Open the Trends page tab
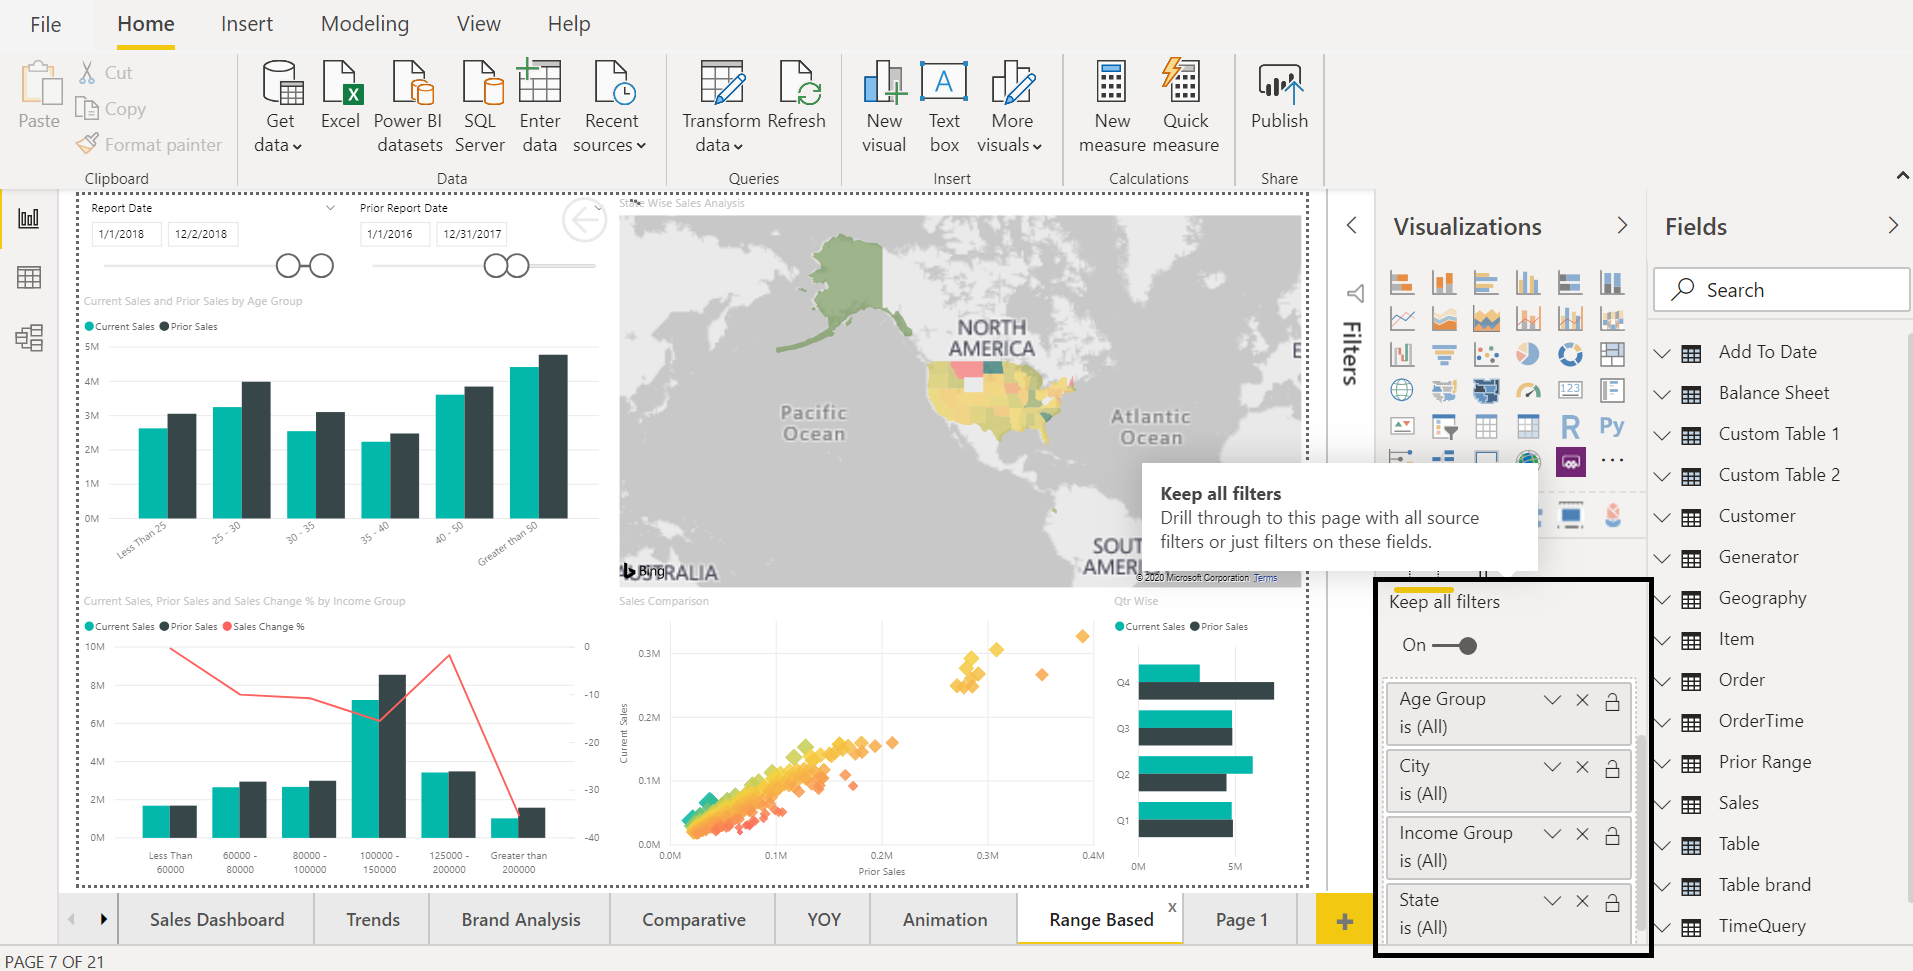The image size is (1913, 971). (373, 920)
